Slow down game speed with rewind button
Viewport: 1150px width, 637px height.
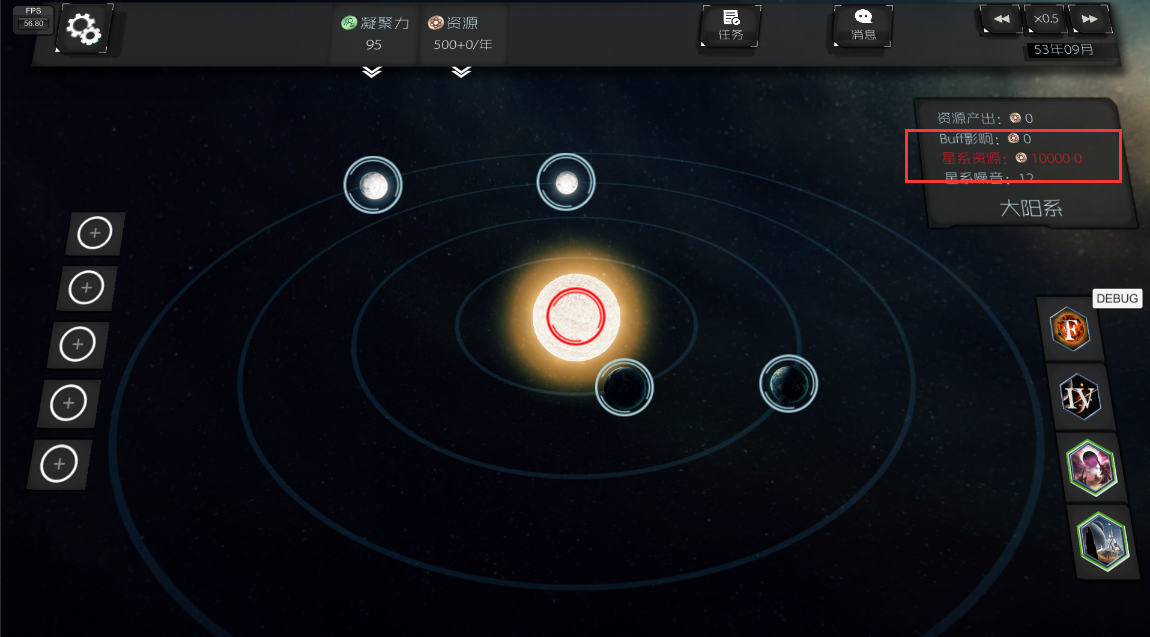click(1001, 19)
